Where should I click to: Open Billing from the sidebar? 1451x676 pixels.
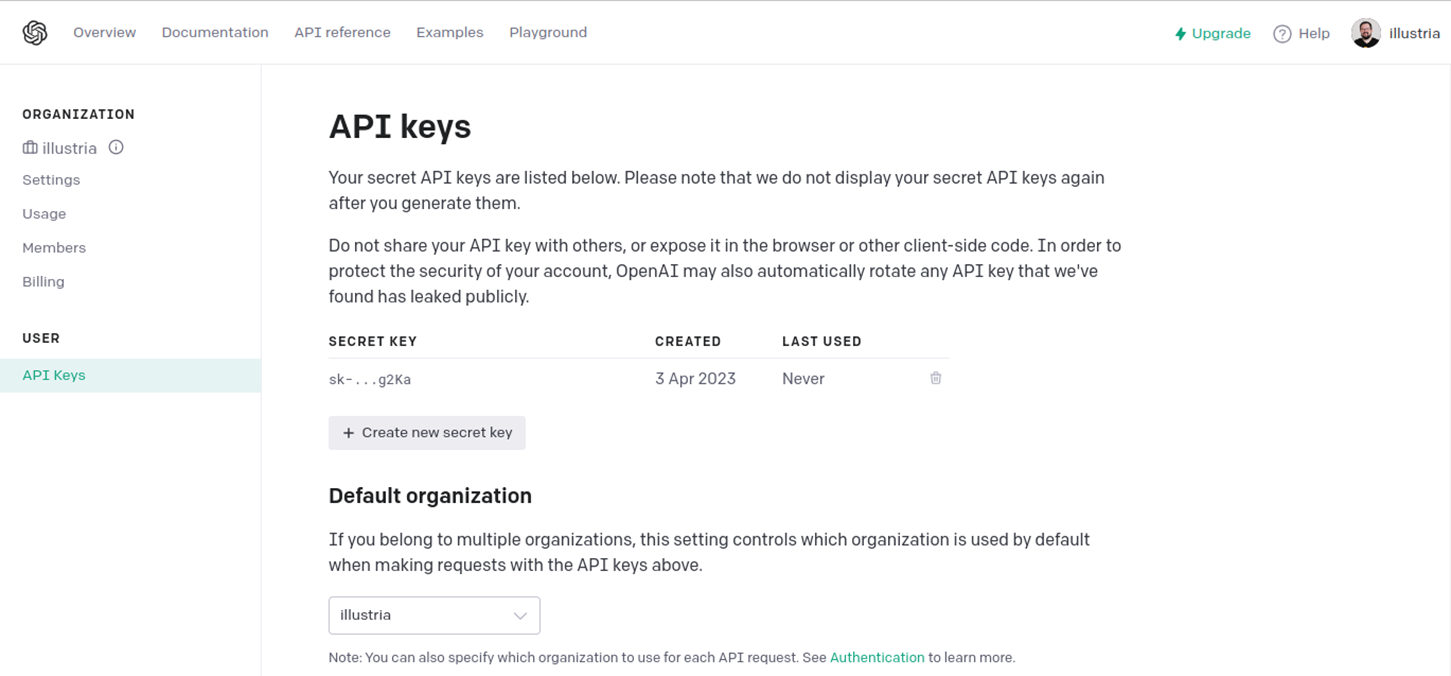43,281
